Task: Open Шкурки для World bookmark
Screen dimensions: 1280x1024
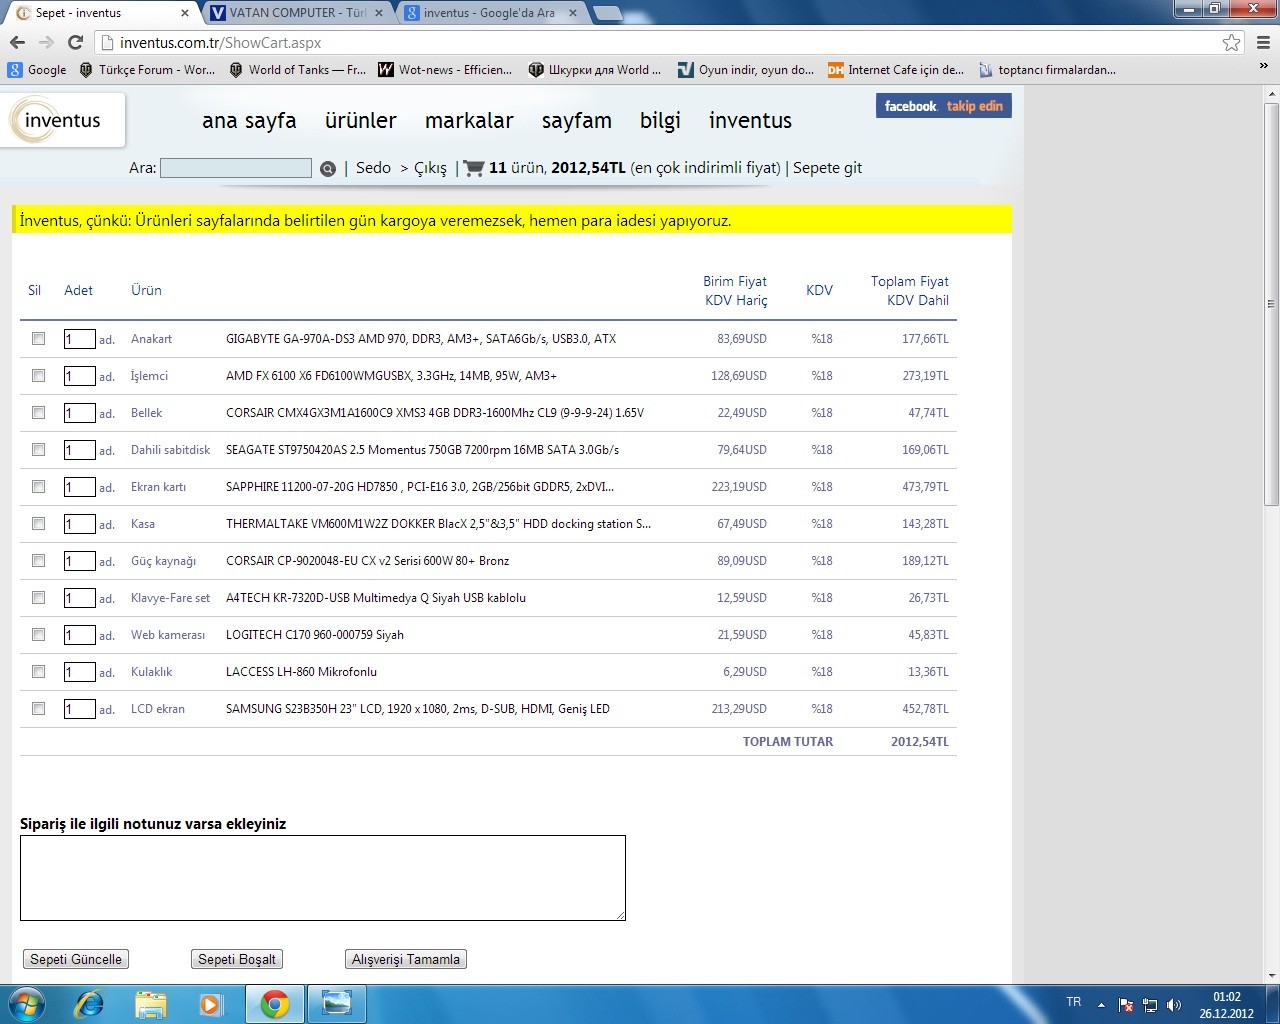Action: 595,70
